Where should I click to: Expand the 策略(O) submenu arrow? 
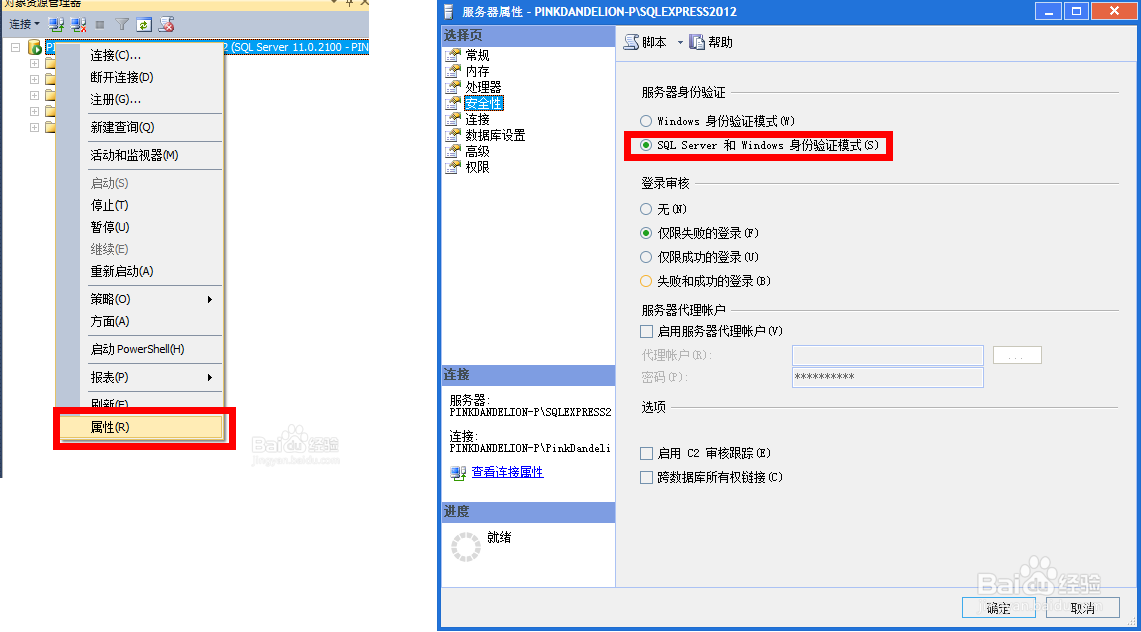pyautogui.click(x=210, y=300)
